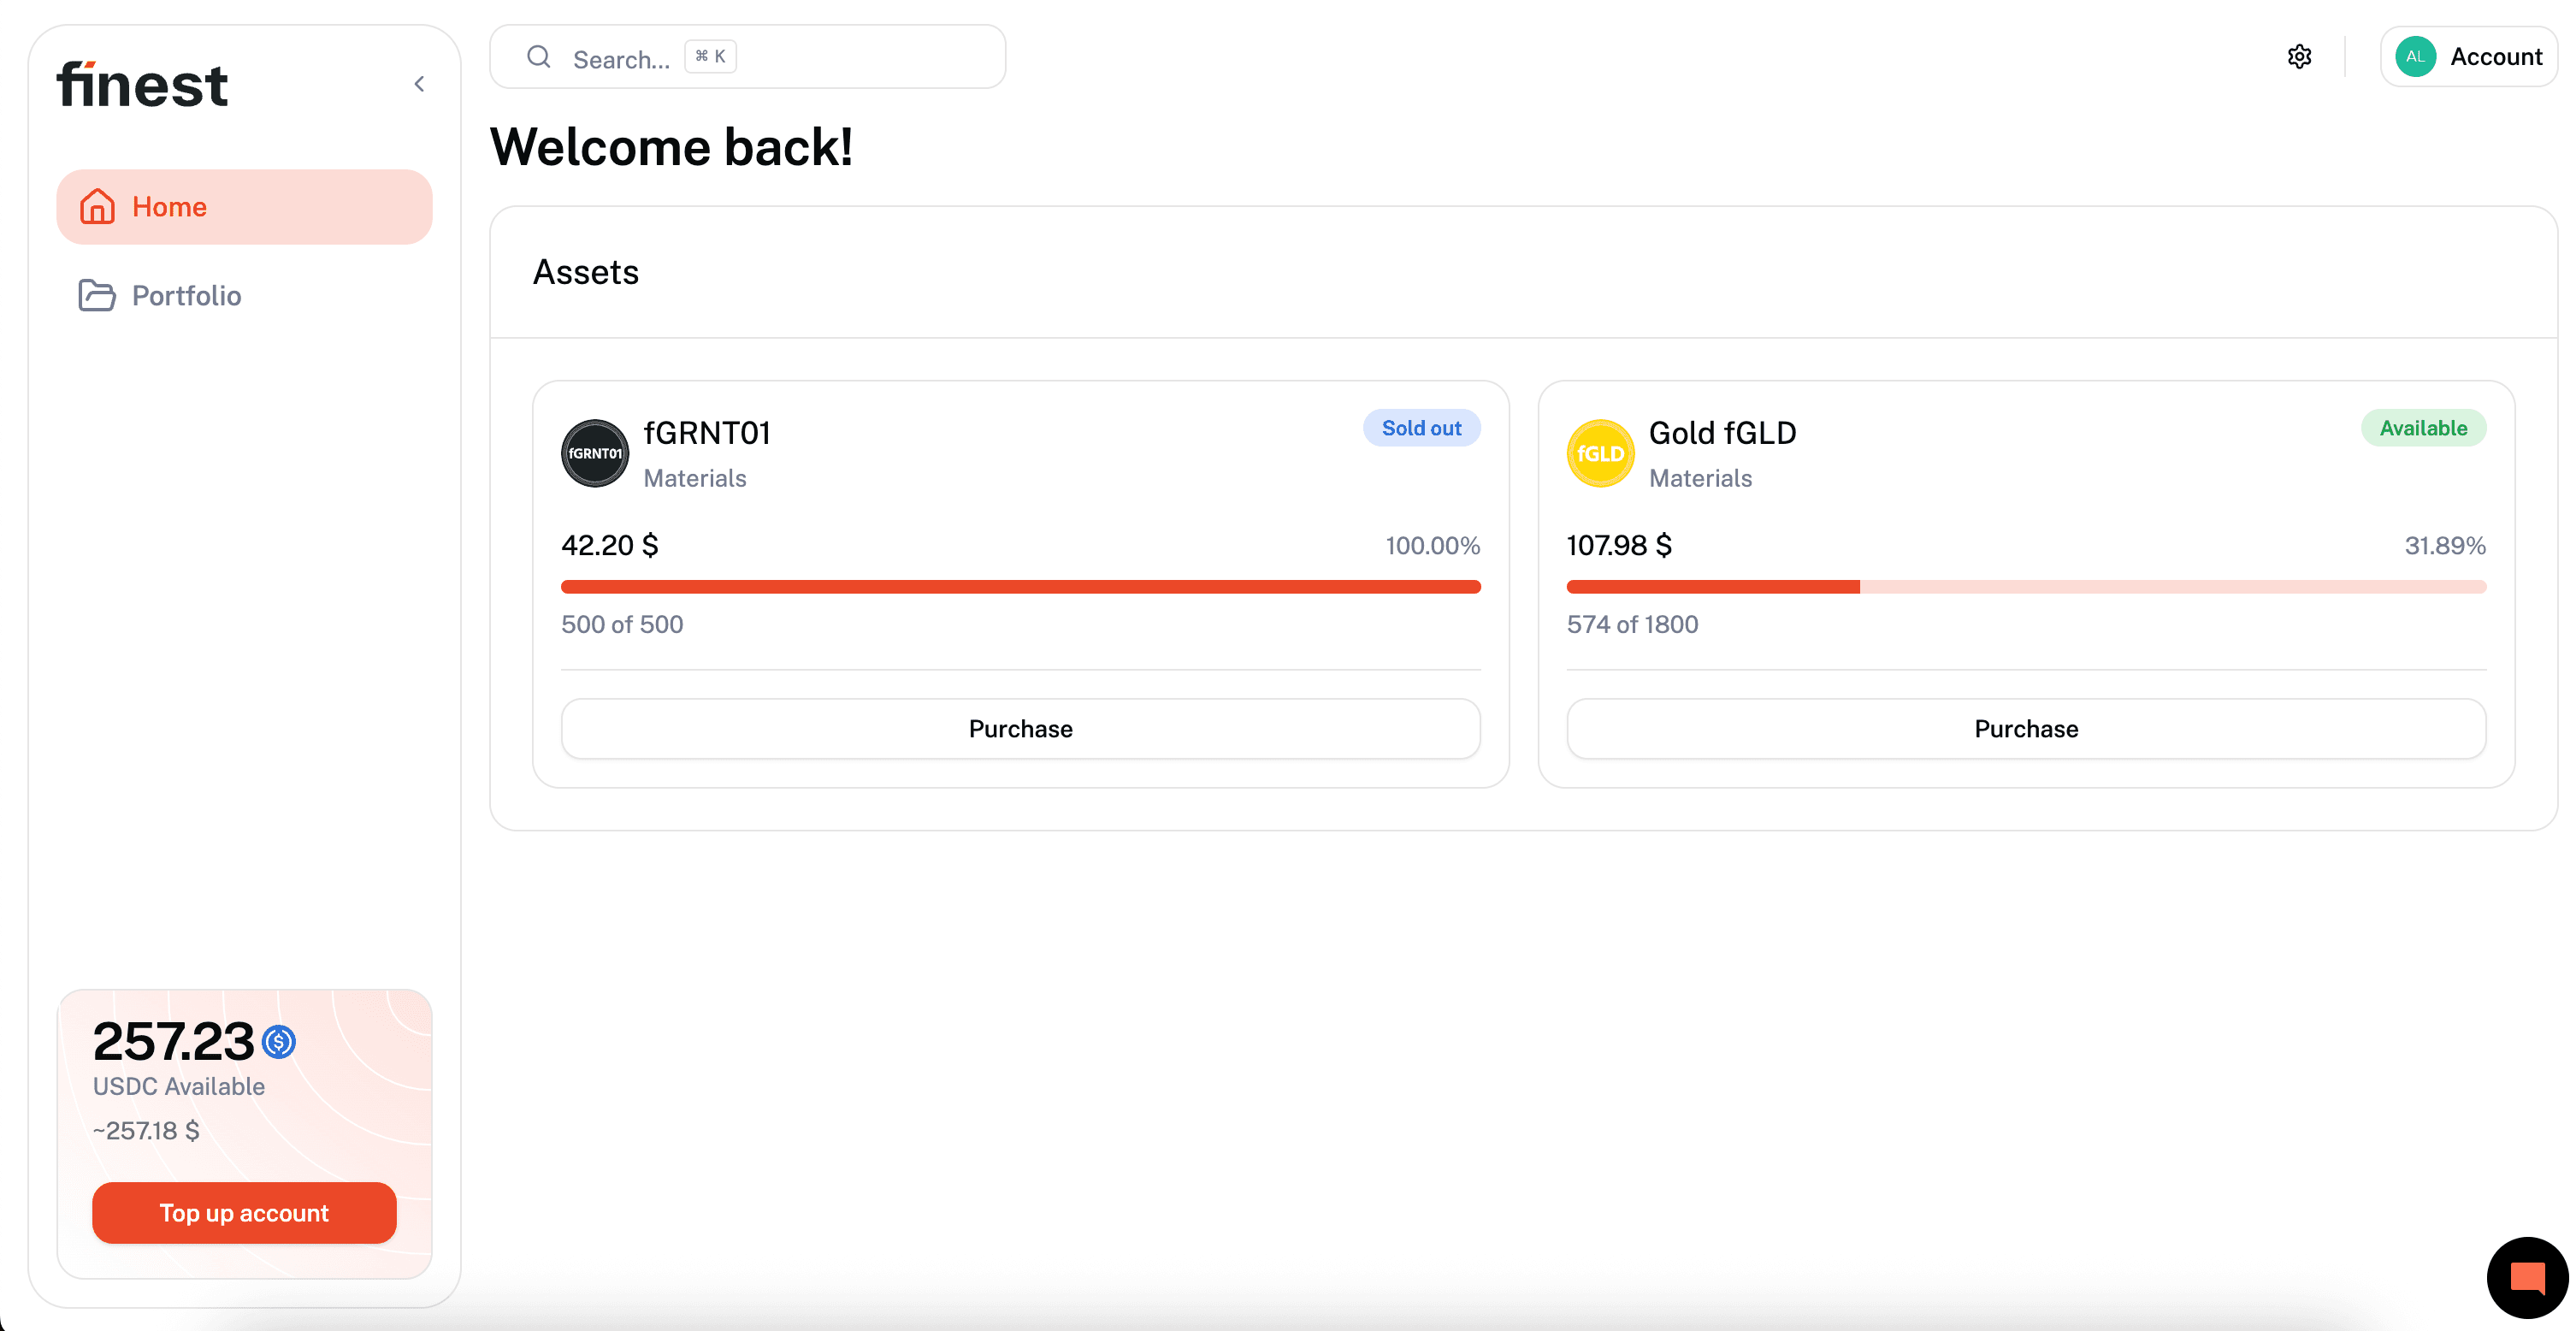Collapse the sidebar with the chevron
This screenshot has height=1331, width=2576.
(420, 84)
